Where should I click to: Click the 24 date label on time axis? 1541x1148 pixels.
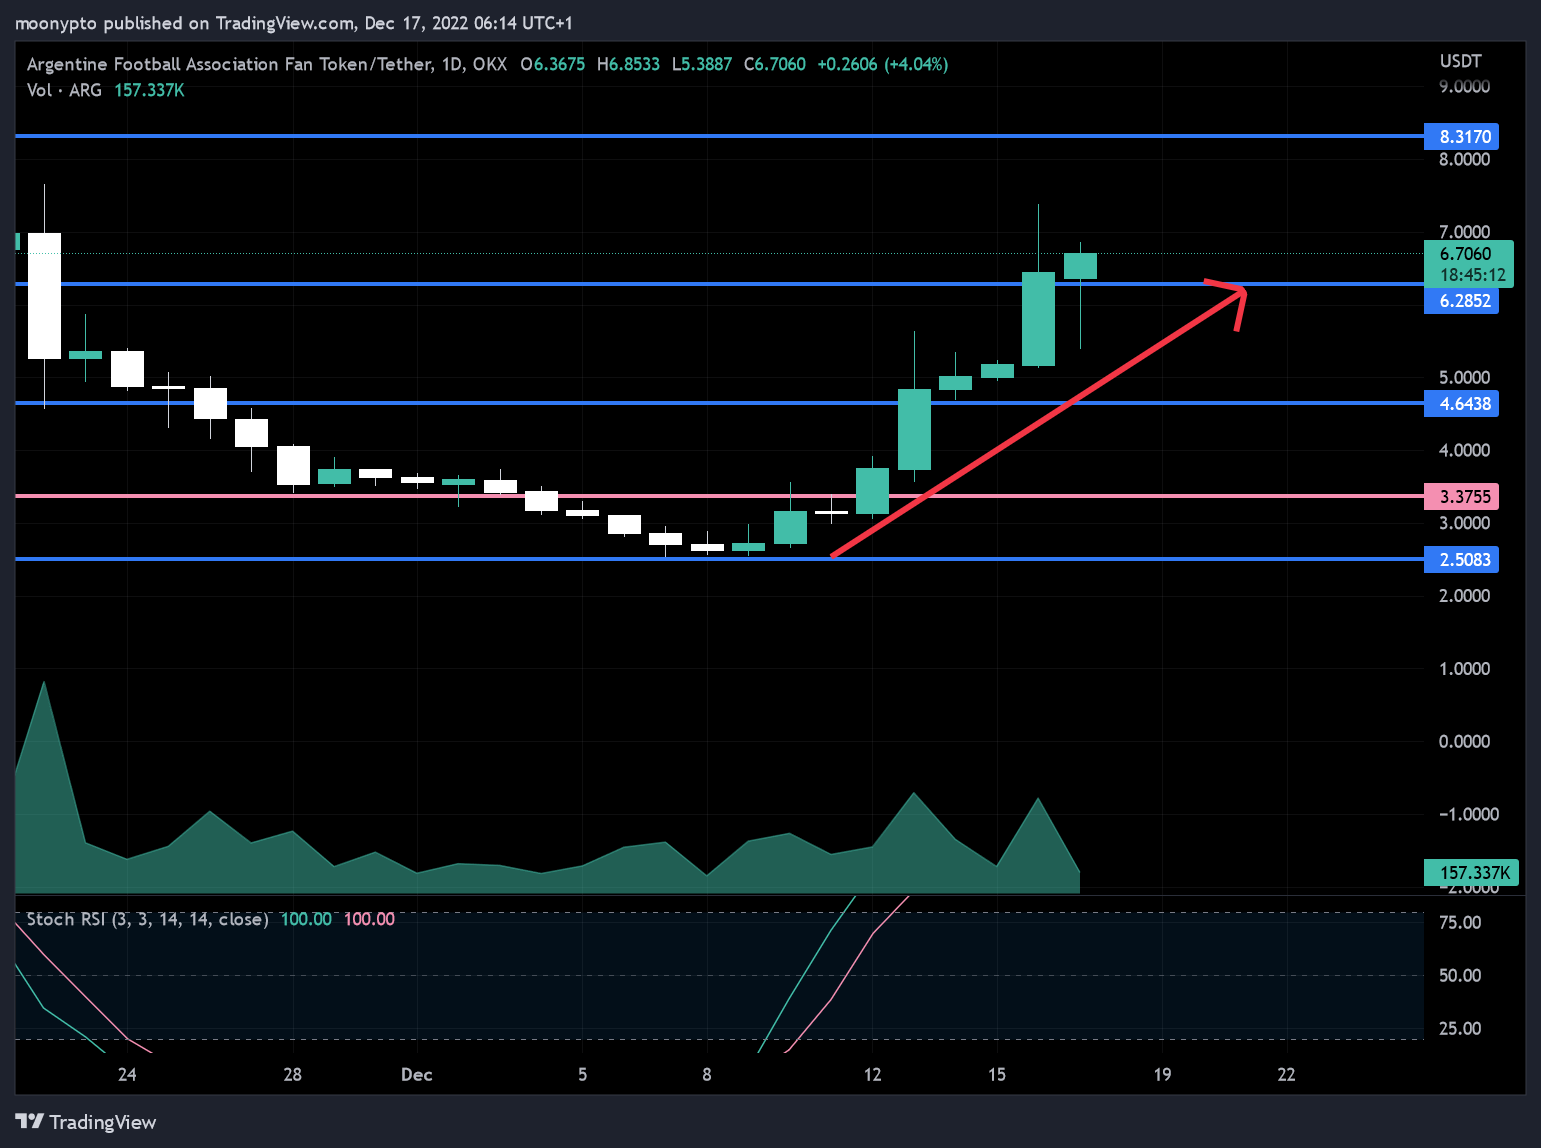(126, 1075)
